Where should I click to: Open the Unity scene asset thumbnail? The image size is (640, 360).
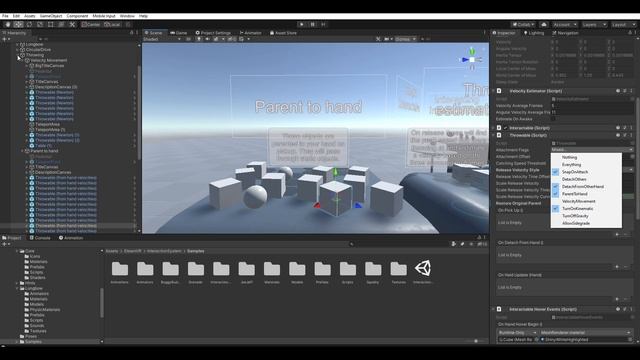click(423, 272)
